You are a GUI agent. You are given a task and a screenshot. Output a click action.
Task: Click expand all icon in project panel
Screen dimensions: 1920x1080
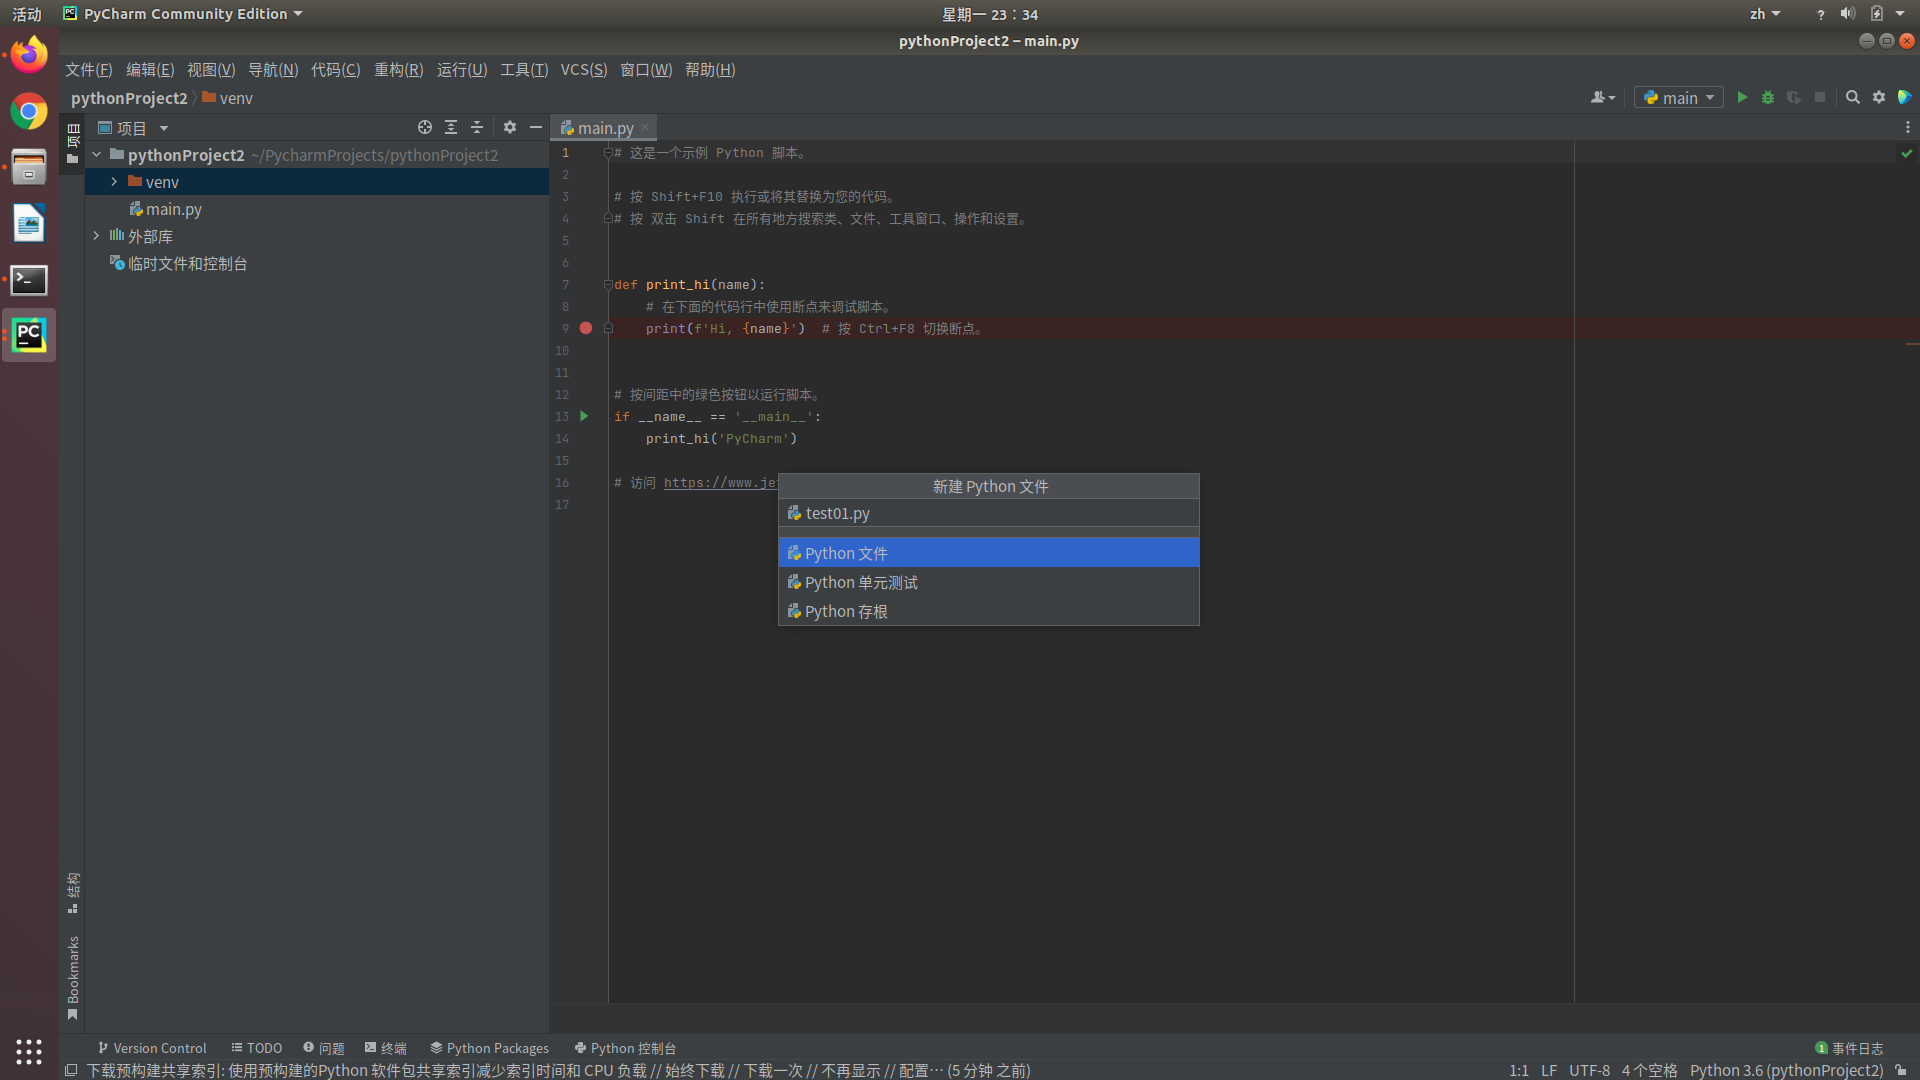[x=451, y=127]
